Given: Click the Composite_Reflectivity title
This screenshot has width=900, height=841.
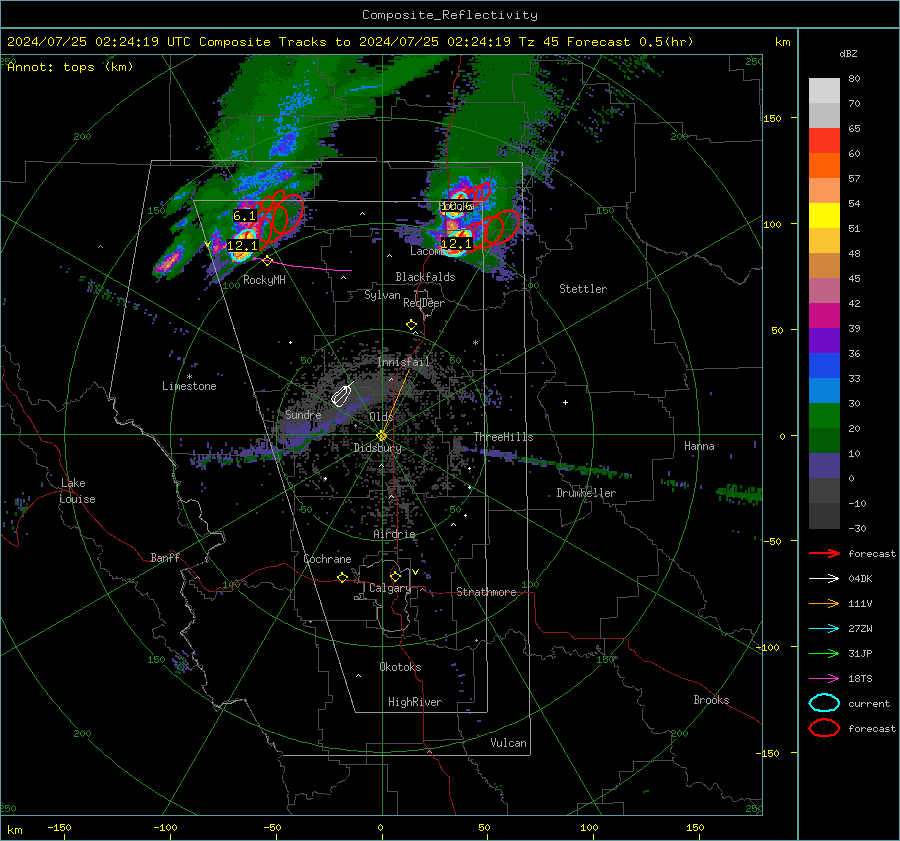Looking at the screenshot, I should (450, 15).
